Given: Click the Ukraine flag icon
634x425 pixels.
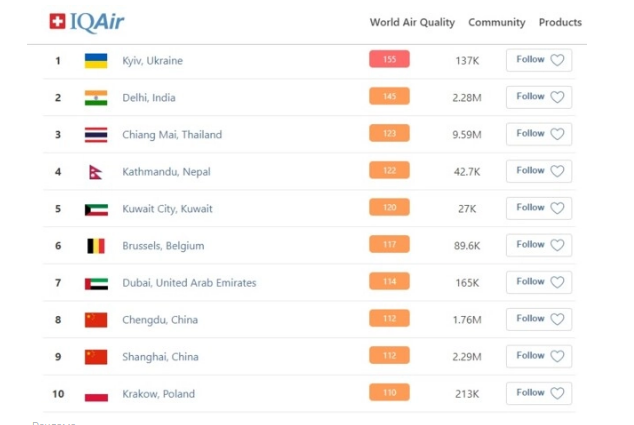Looking at the screenshot, I should pyautogui.click(x=96, y=61).
